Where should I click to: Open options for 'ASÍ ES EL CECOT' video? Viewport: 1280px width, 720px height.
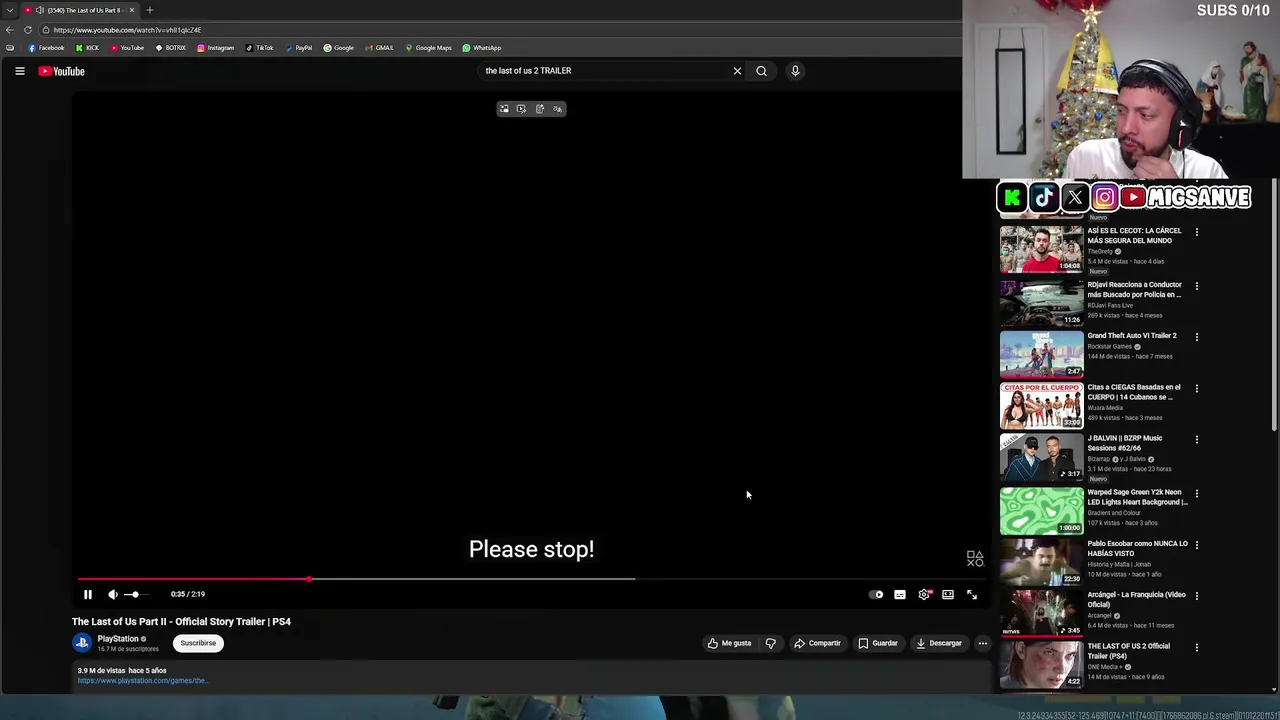point(1196,232)
